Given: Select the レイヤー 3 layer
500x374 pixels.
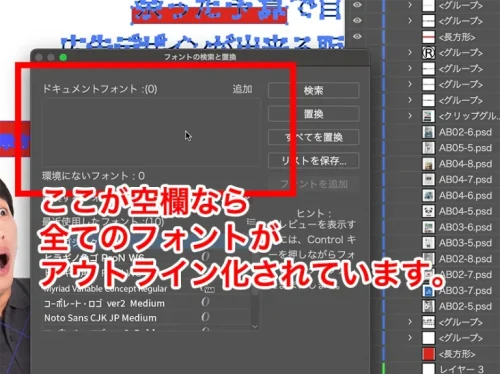Looking at the screenshot, I should click(x=461, y=369).
